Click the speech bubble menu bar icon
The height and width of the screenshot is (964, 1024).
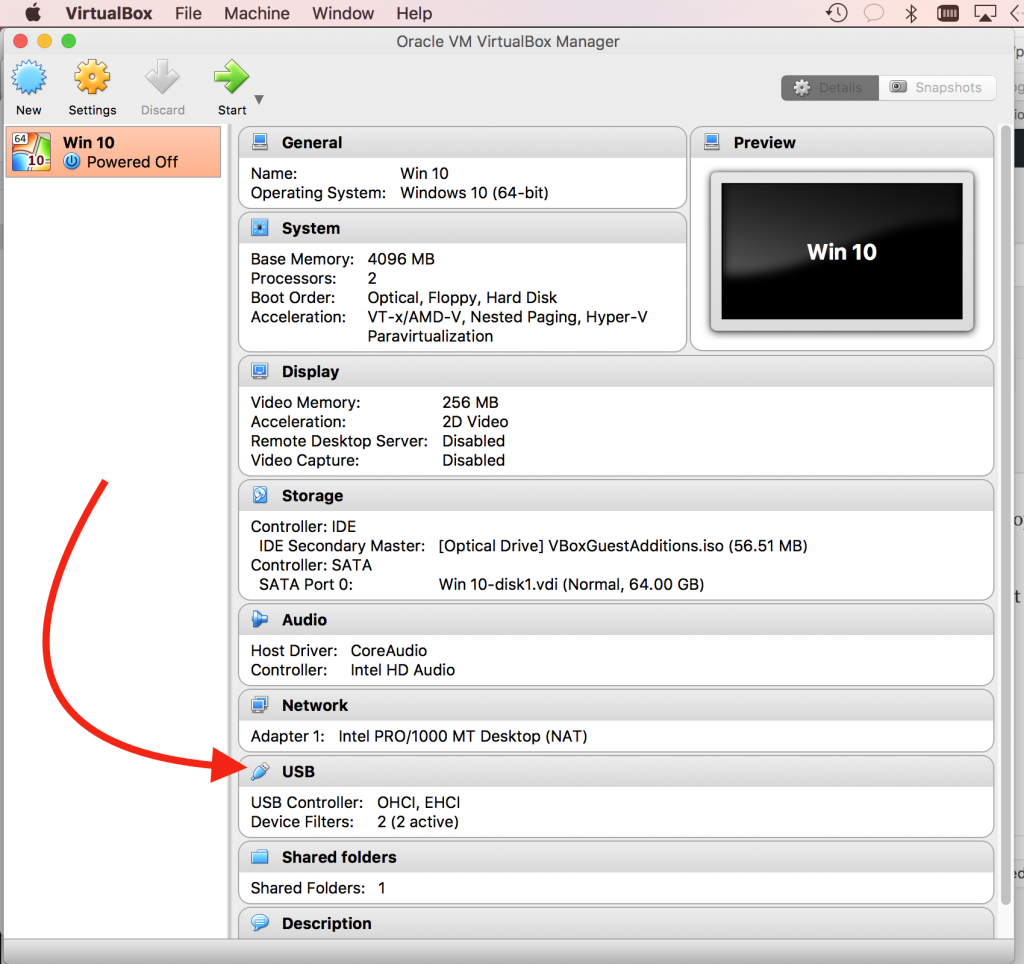click(x=874, y=13)
